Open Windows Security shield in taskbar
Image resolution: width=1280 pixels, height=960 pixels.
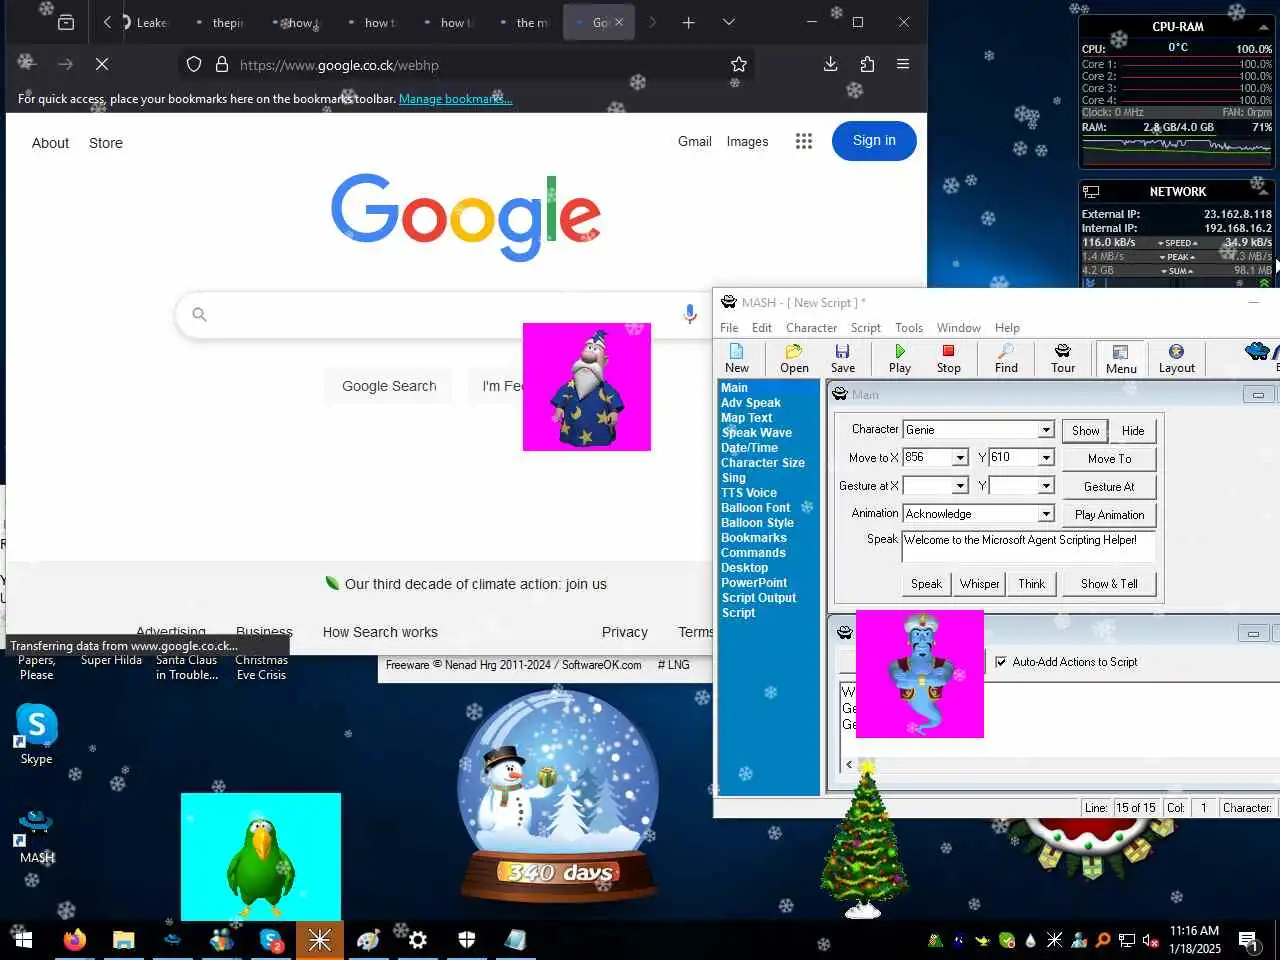(466, 940)
